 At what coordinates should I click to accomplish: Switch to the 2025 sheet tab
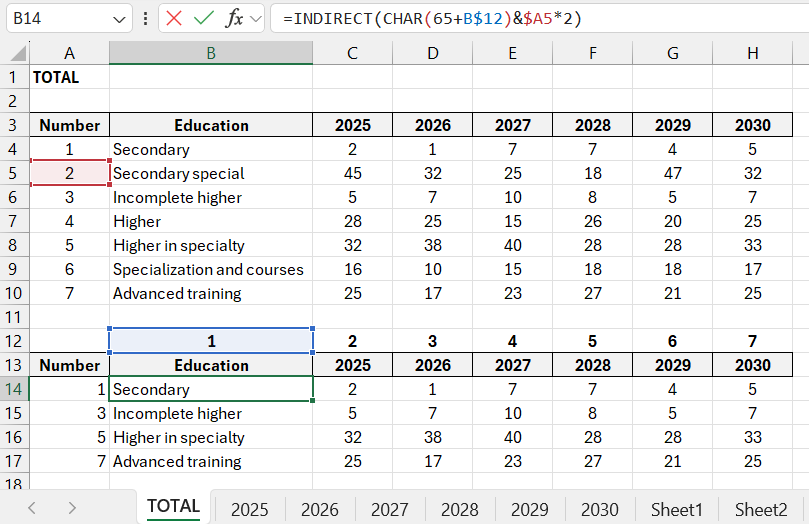(249, 509)
